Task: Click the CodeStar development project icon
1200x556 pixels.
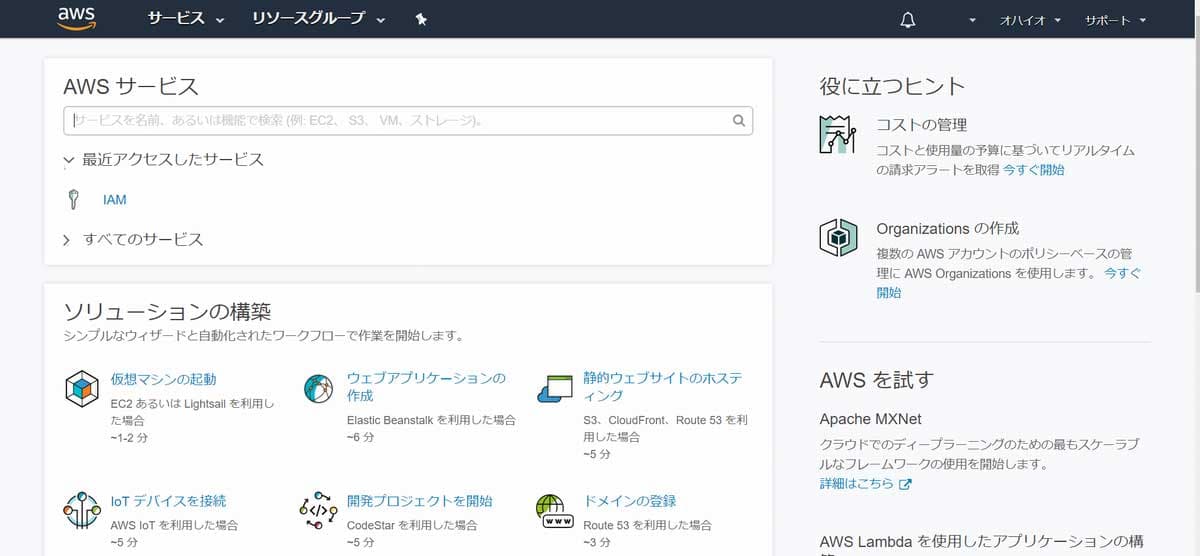Action: 318,510
